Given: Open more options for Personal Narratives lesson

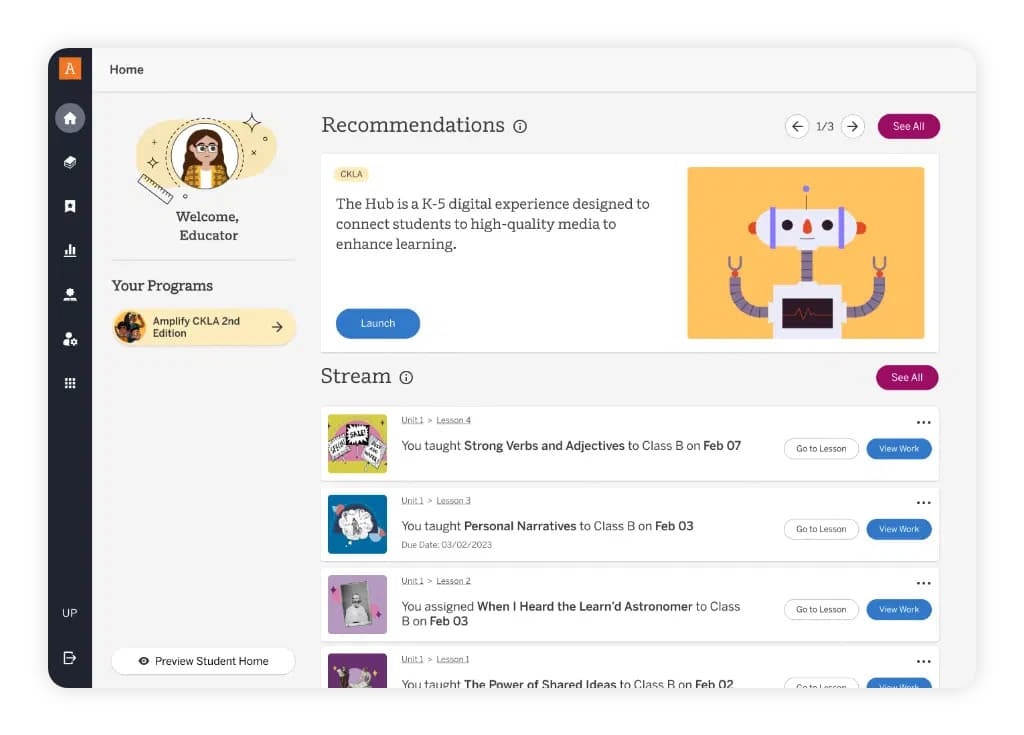Looking at the screenshot, I should [923, 503].
